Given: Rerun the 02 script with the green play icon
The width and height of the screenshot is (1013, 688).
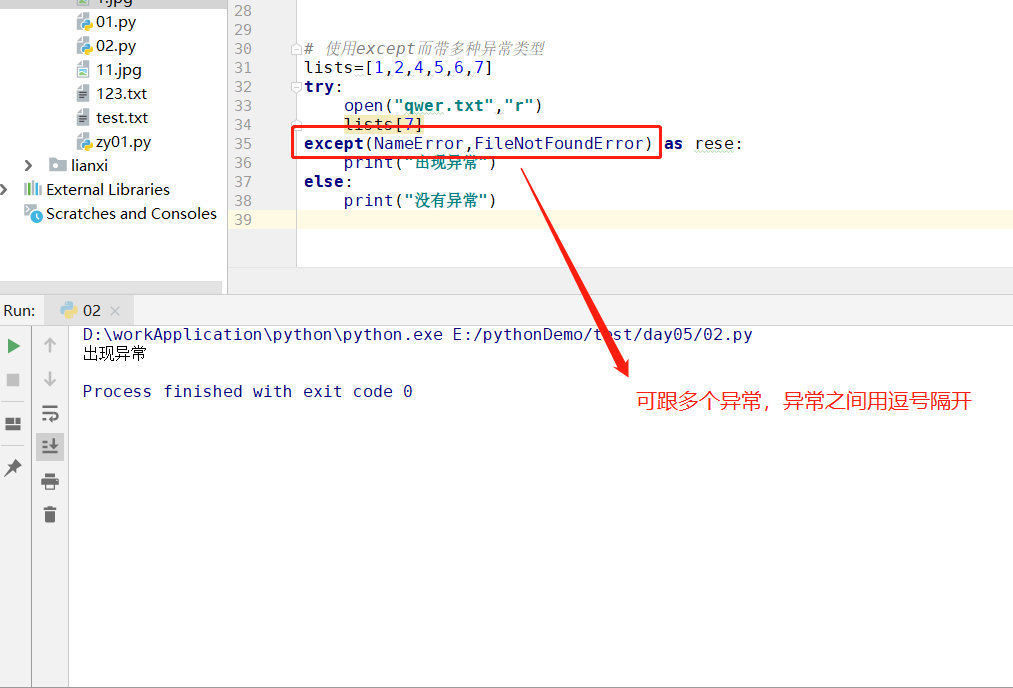Looking at the screenshot, I should point(14,346).
